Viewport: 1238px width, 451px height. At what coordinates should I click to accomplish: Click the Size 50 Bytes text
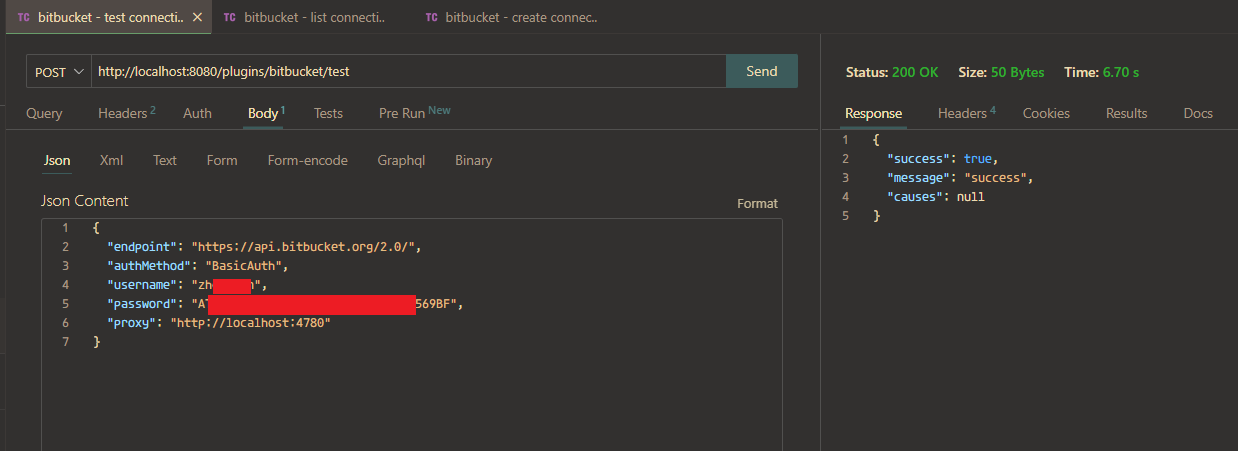pos(1001,72)
